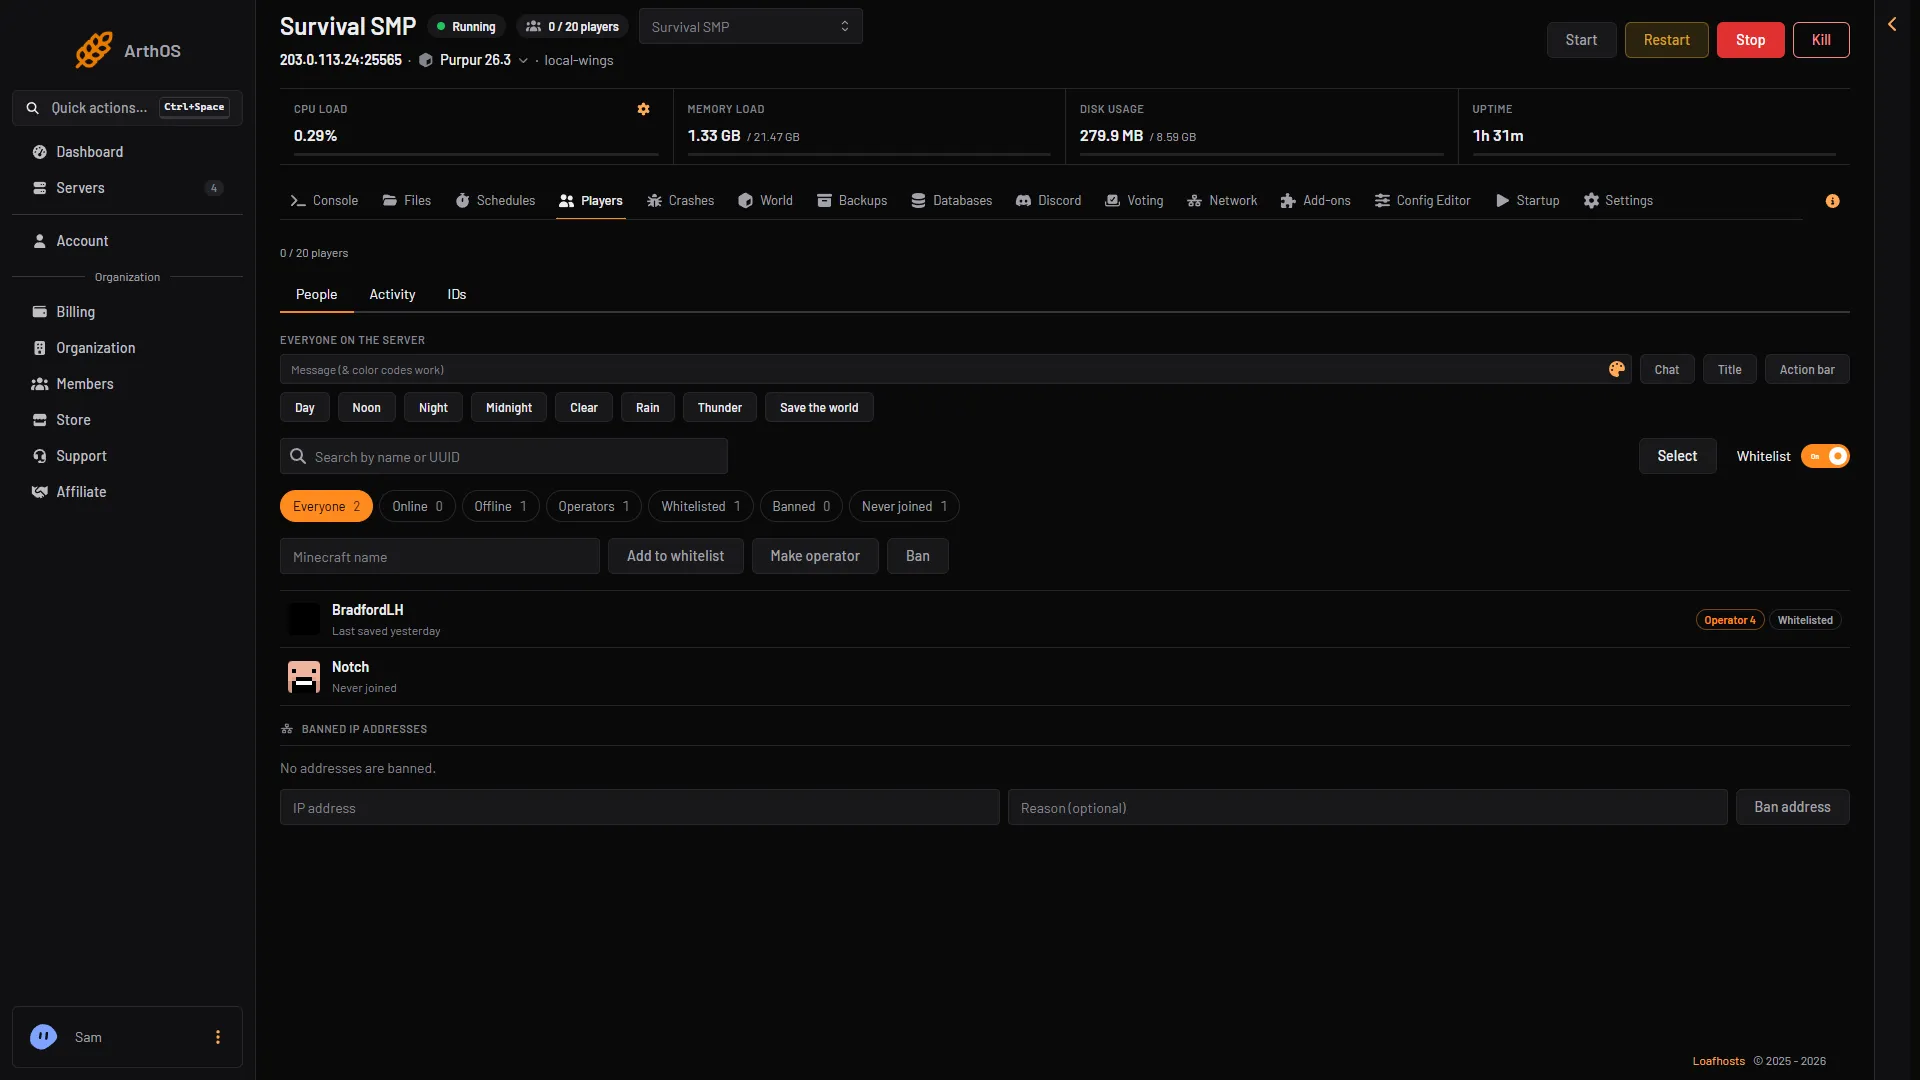The height and width of the screenshot is (1080, 1920).
Task: Open the Startup tab
Action: tap(1527, 201)
